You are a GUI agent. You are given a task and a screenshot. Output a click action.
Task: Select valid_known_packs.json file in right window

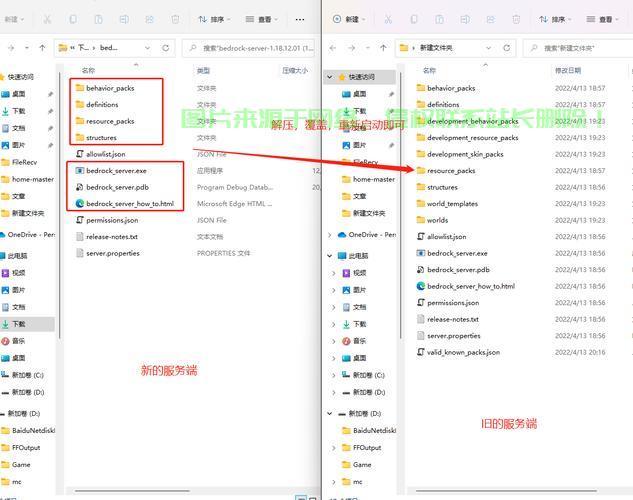click(x=463, y=352)
